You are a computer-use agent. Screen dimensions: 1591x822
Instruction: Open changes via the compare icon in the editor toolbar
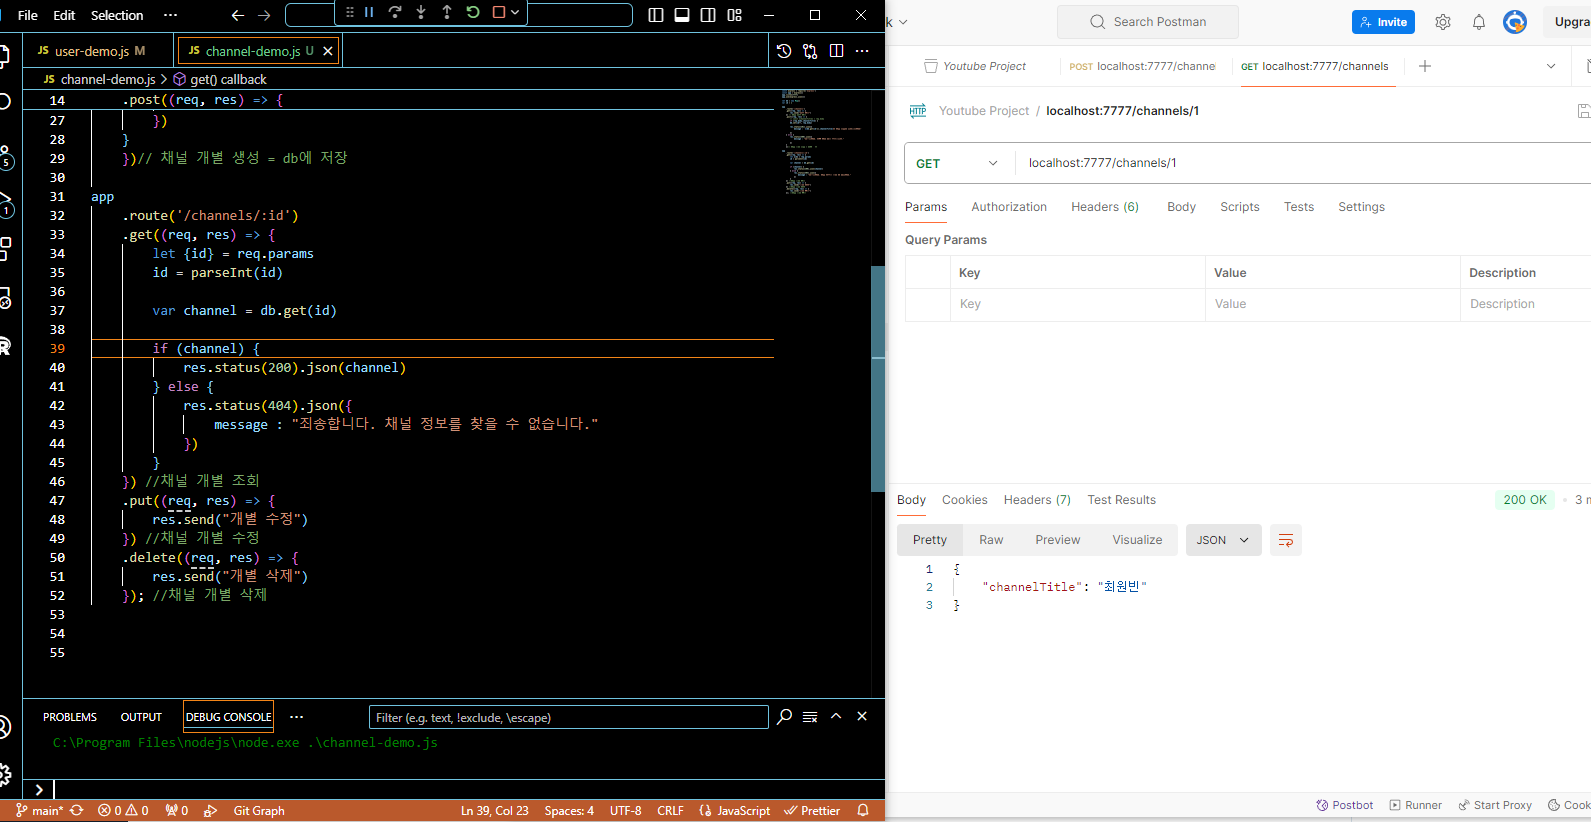click(810, 51)
